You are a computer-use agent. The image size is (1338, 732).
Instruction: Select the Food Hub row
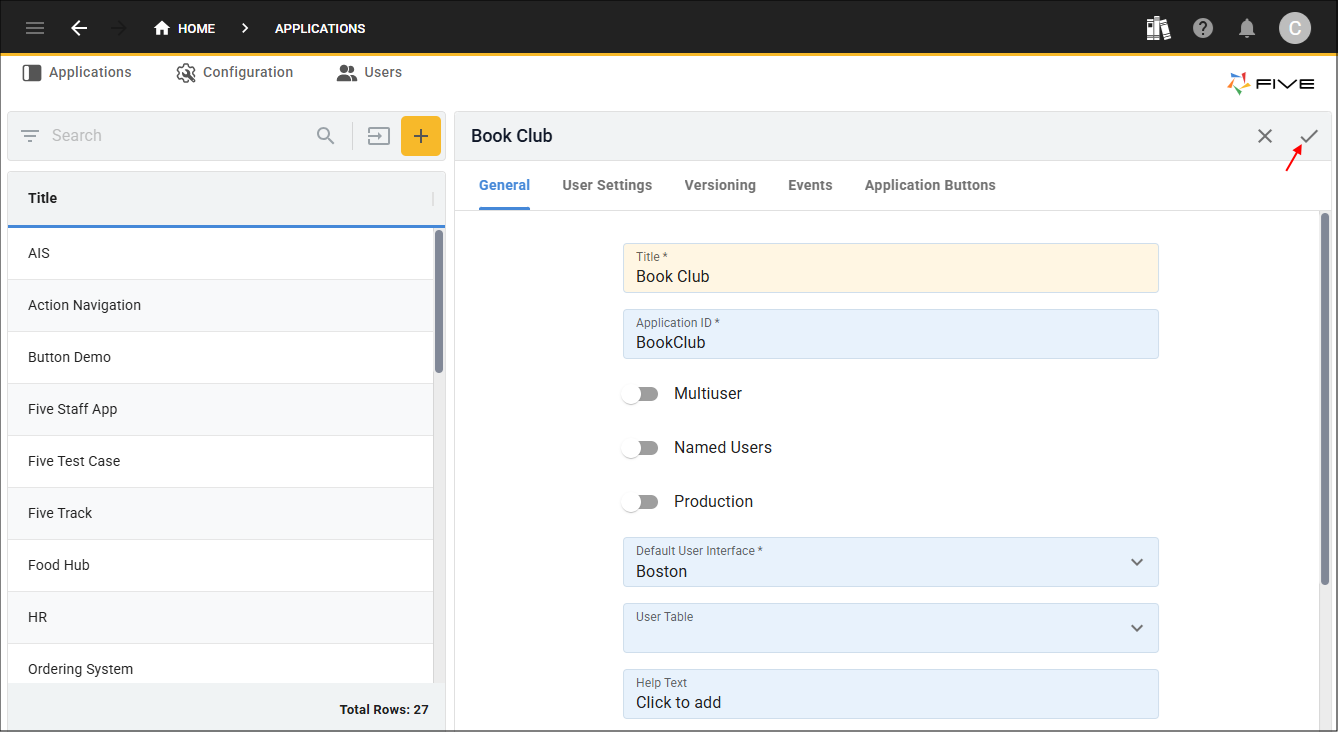click(x=220, y=565)
